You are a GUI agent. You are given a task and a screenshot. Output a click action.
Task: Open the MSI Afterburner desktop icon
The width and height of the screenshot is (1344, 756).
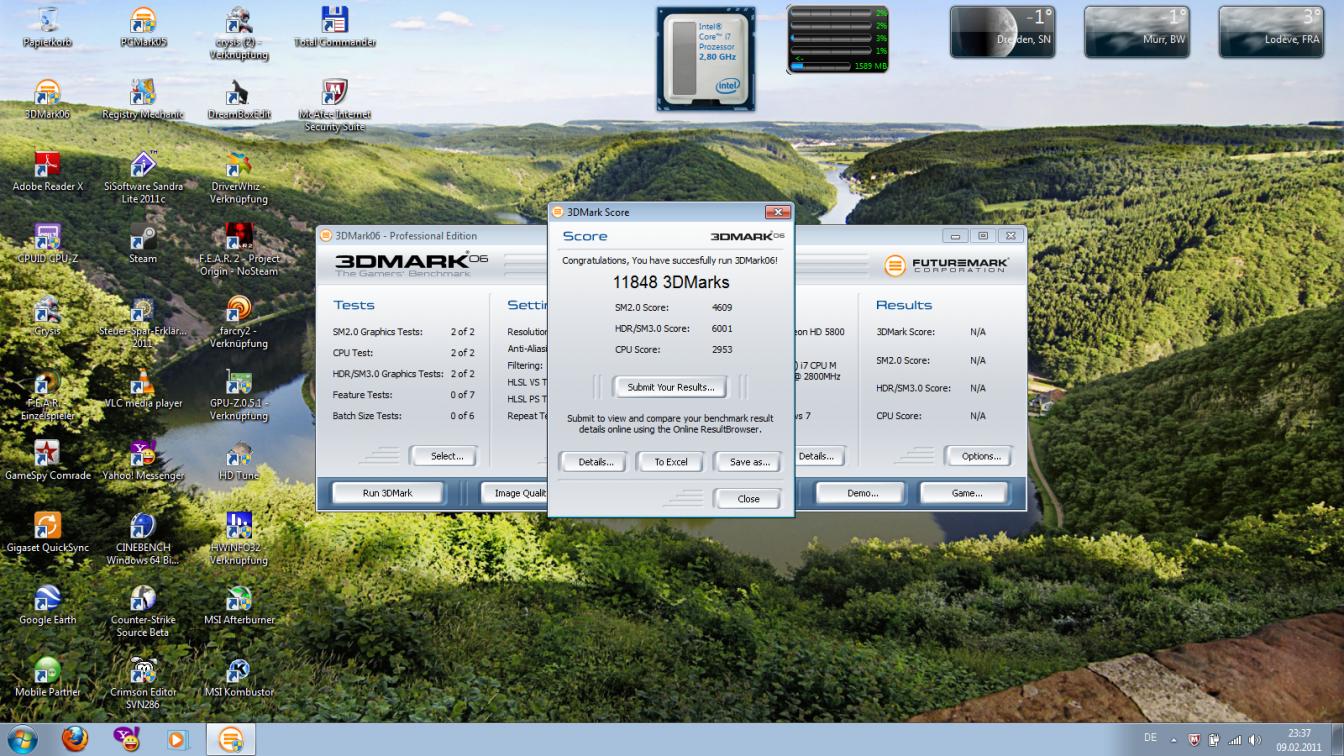coord(238,603)
